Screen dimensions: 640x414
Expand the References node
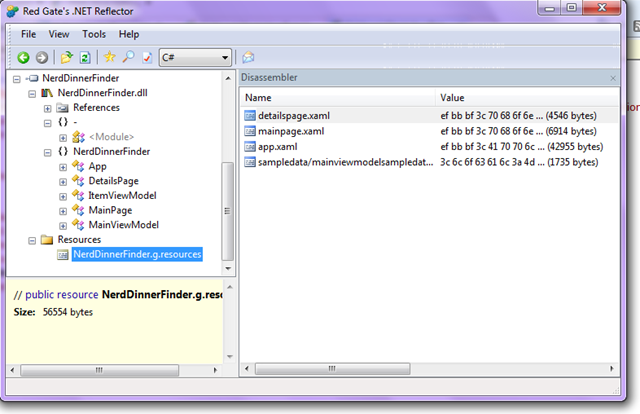[x=47, y=109]
